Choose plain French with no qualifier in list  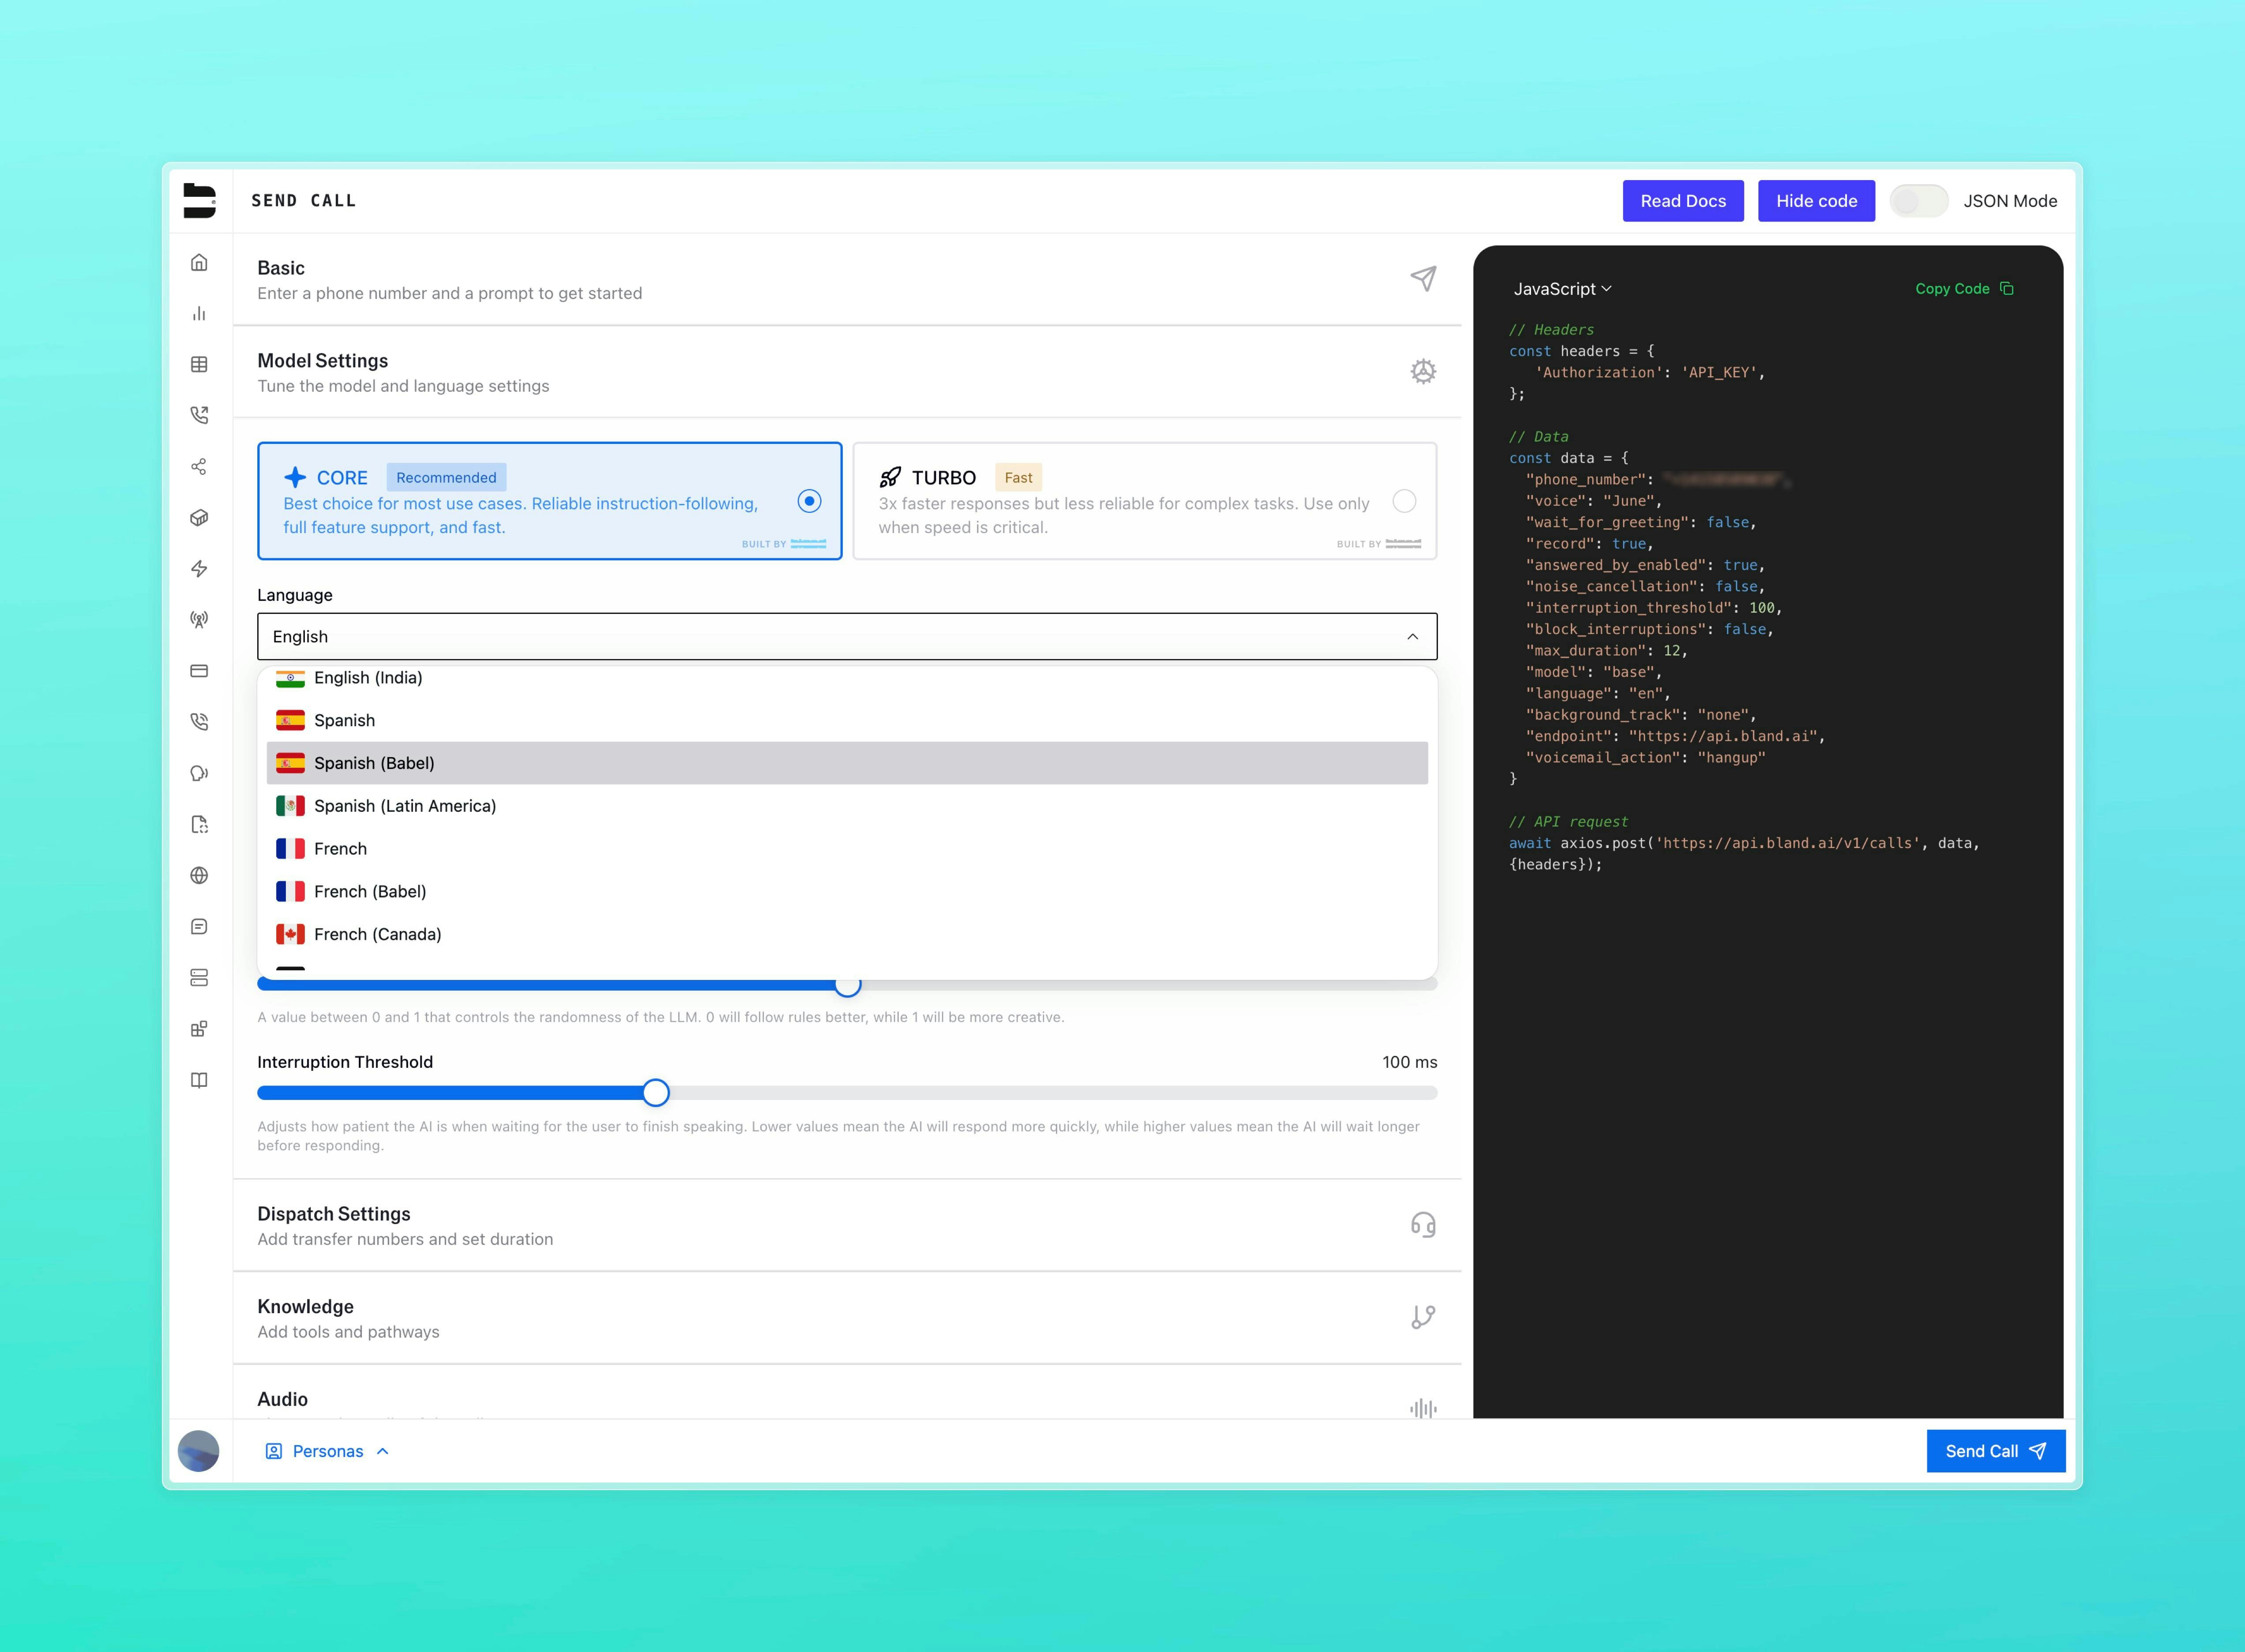point(847,849)
